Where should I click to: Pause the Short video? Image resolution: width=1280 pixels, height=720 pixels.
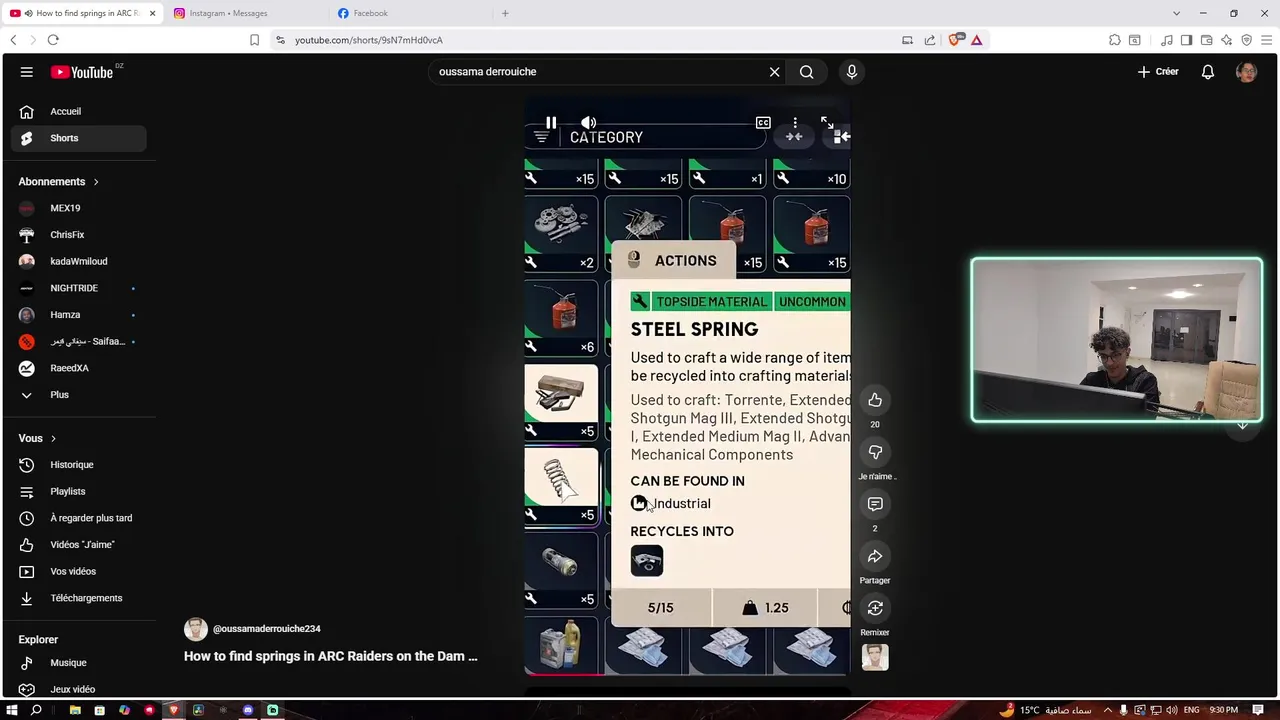tap(551, 123)
